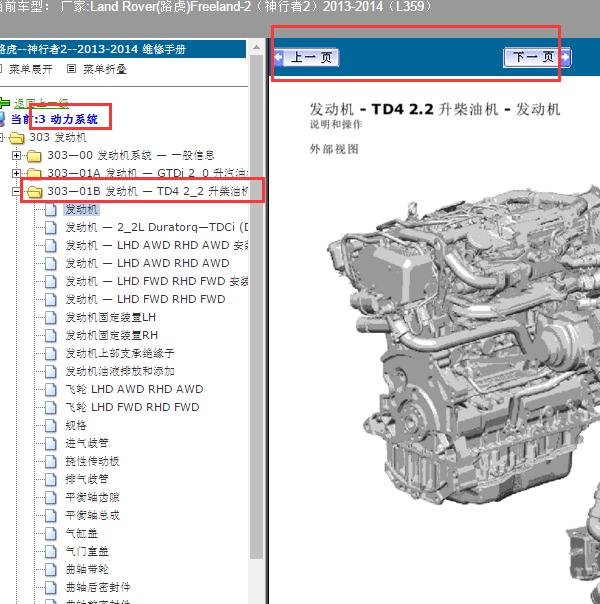Screen dimensions: 600x604
Task: Open 发动机 — LHD FWD RHD FWD page
Action: point(145,299)
